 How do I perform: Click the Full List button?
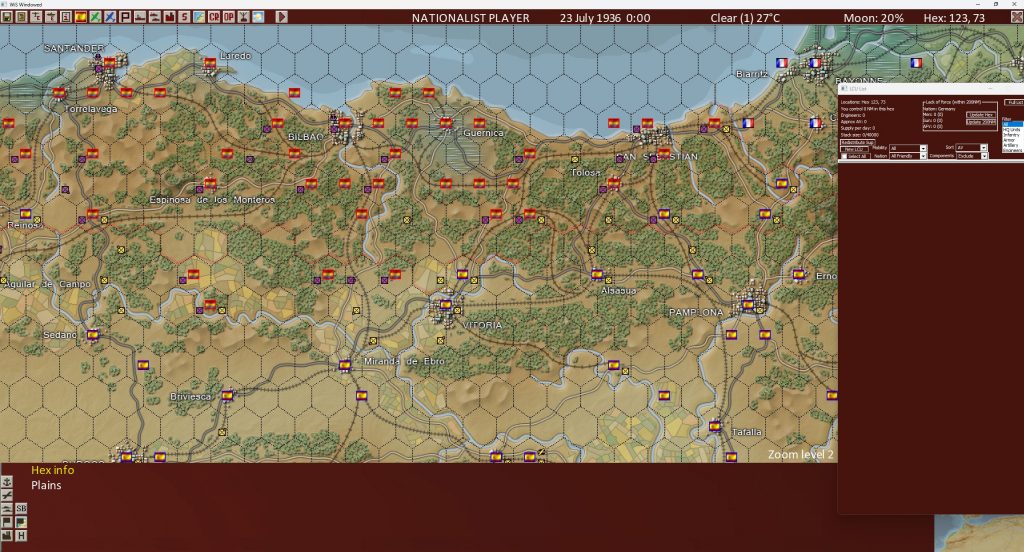click(x=1014, y=102)
